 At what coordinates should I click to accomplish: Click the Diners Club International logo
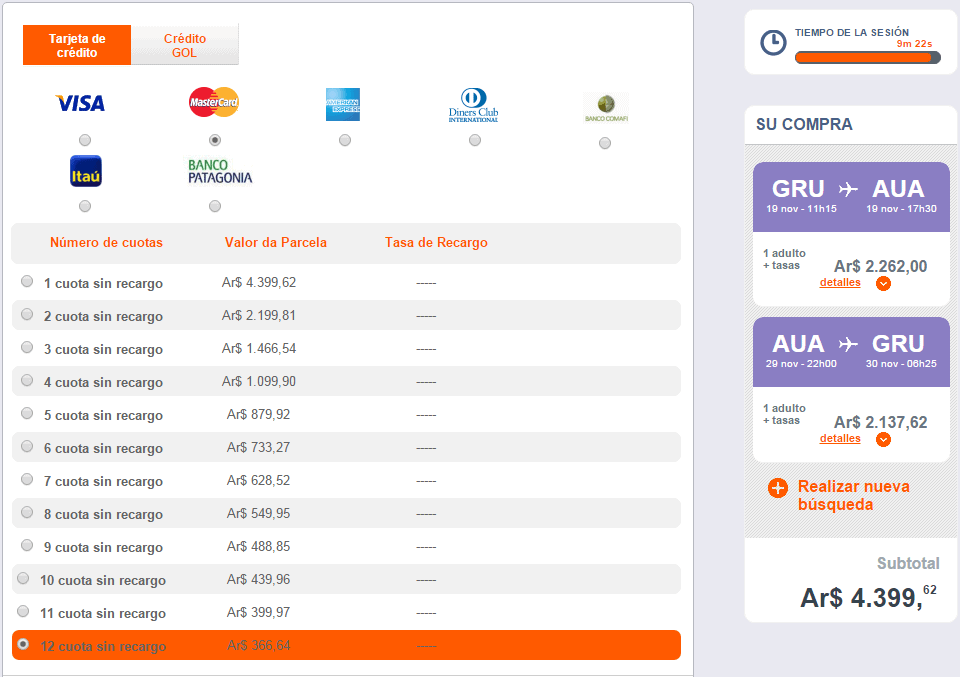tap(473, 105)
